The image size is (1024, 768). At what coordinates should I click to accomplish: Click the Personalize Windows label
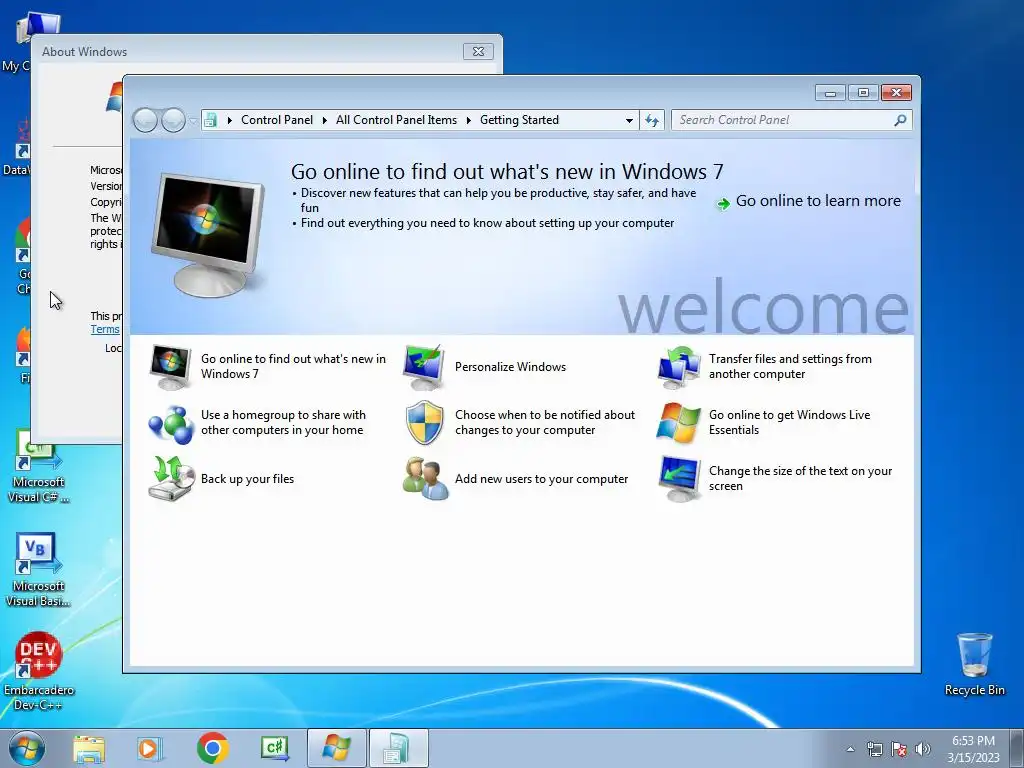point(510,366)
